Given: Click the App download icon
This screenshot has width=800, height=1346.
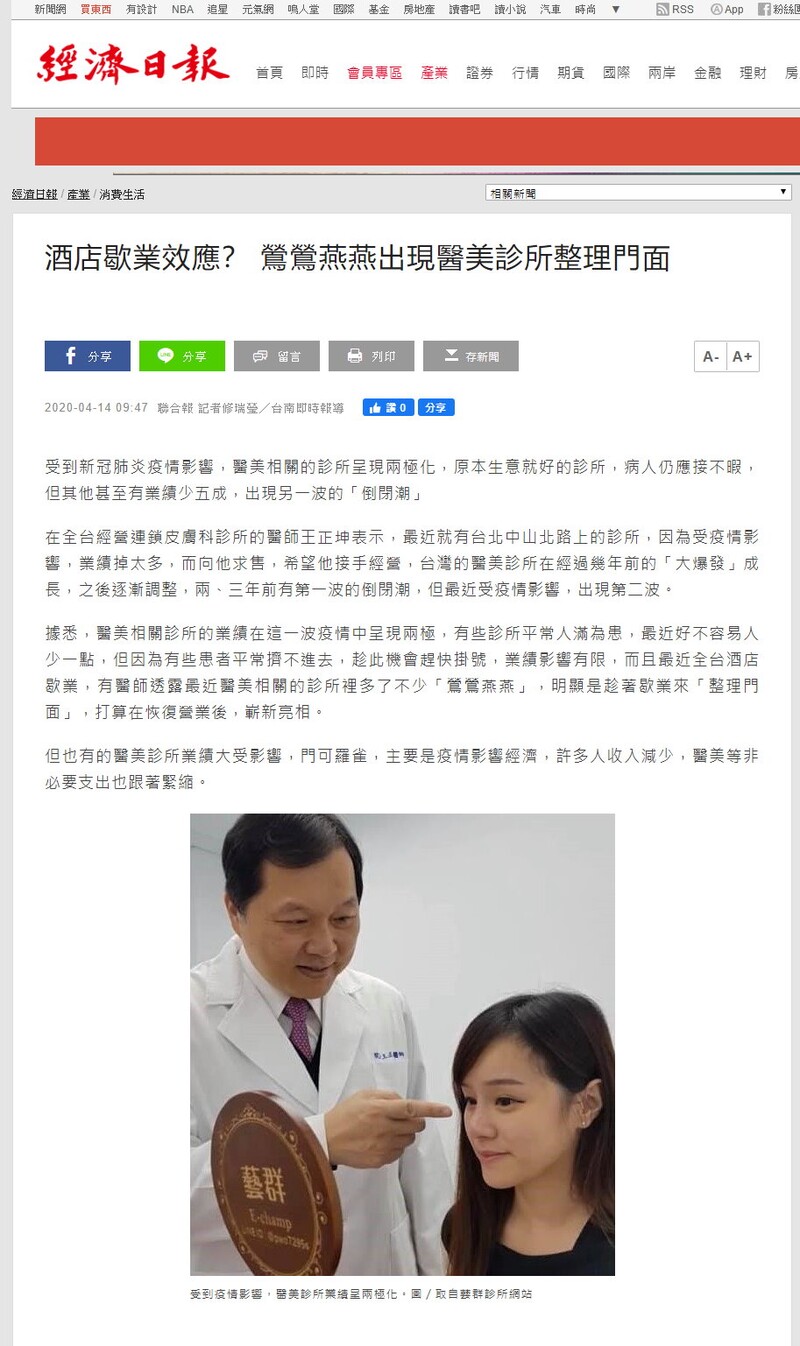Looking at the screenshot, I should pos(727,9).
